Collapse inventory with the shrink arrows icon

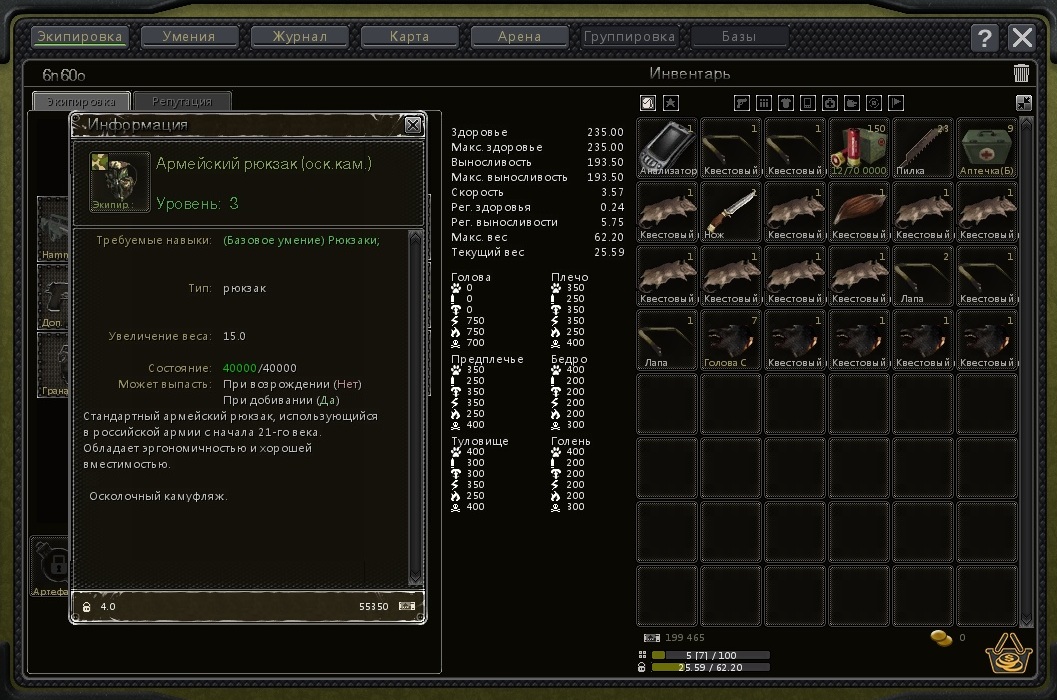pyautogui.click(x=1023, y=102)
